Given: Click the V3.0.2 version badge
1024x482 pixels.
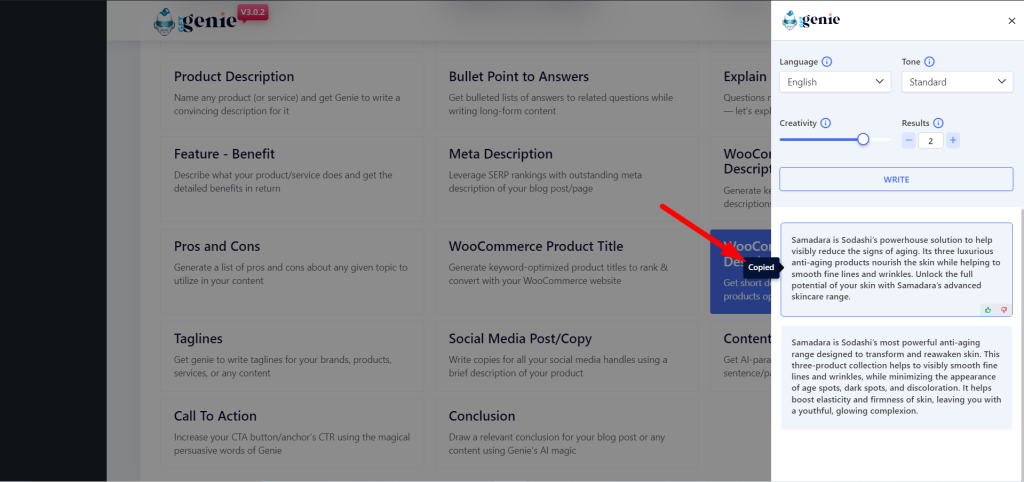Looking at the screenshot, I should pos(254,13).
